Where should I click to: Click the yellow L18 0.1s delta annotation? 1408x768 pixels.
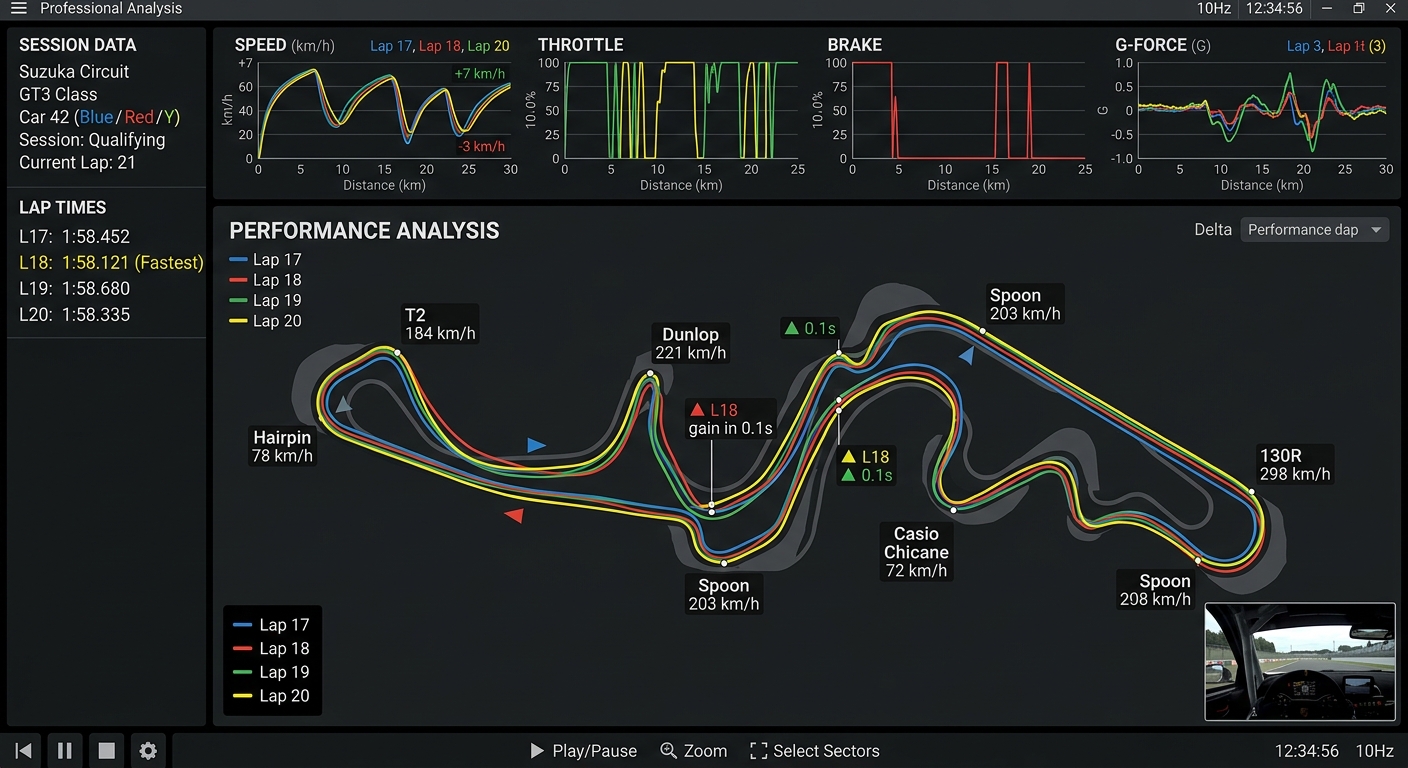pyautogui.click(x=866, y=466)
